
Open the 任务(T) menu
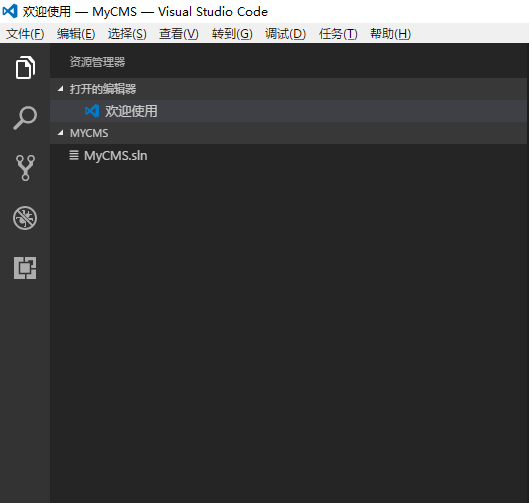(338, 34)
